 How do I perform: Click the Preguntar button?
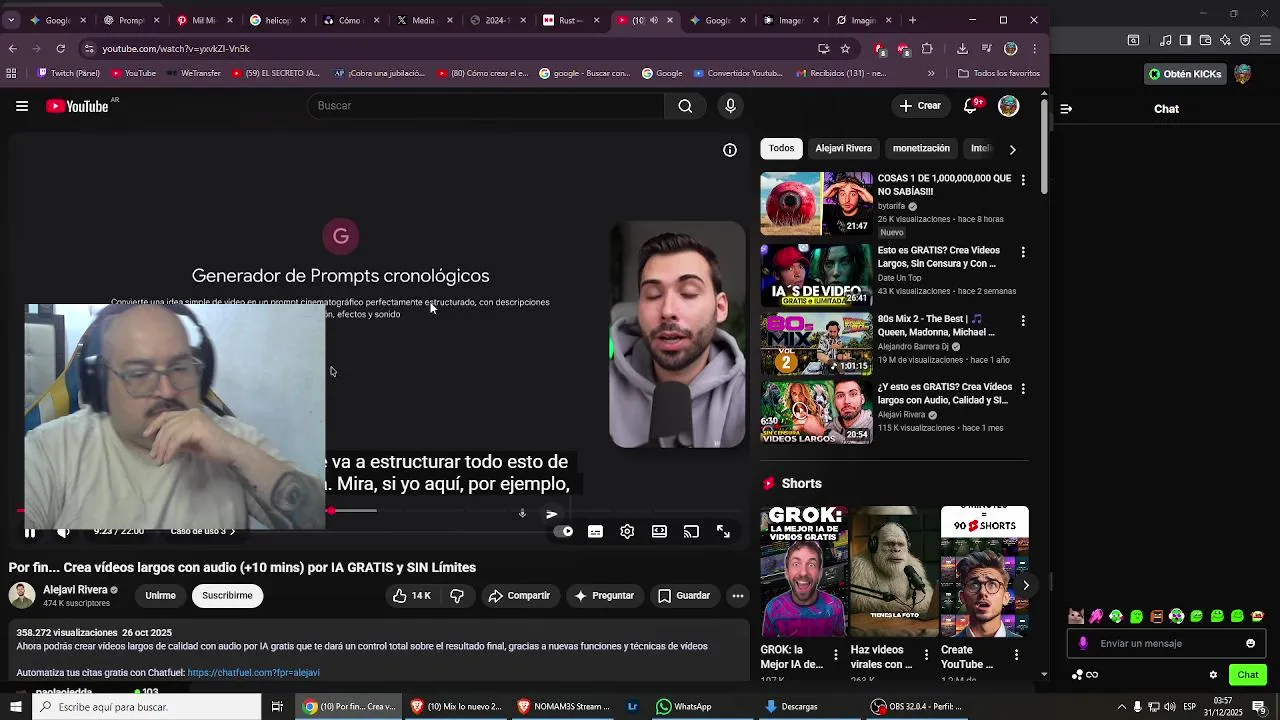(x=603, y=596)
